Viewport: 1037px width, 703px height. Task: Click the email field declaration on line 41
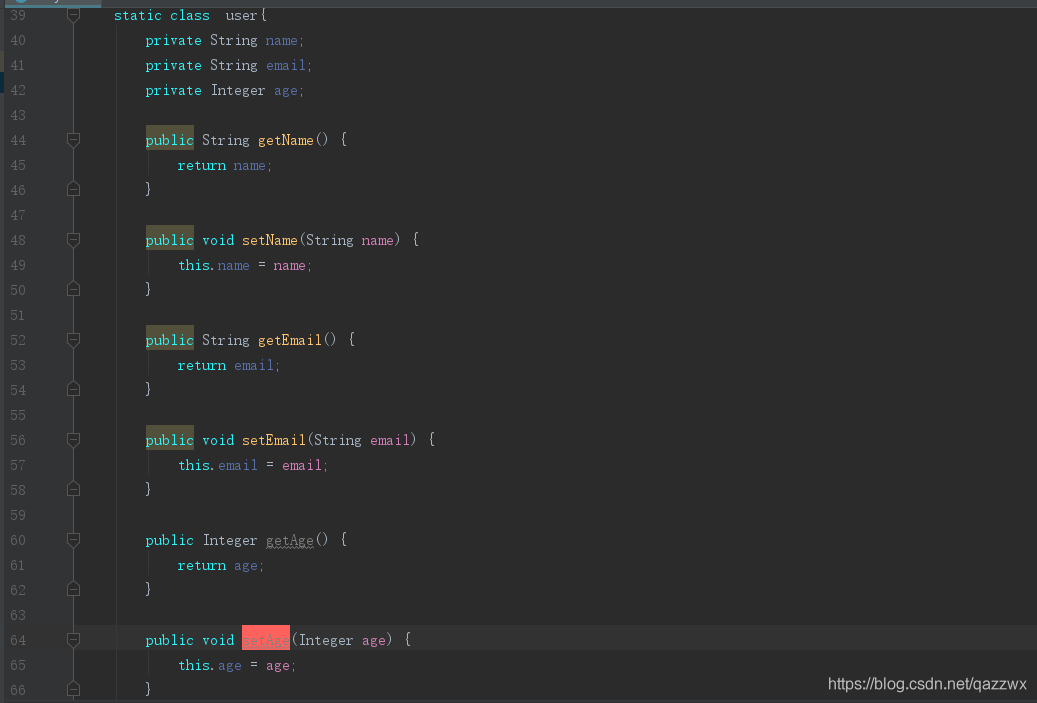[x=285, y=65]
